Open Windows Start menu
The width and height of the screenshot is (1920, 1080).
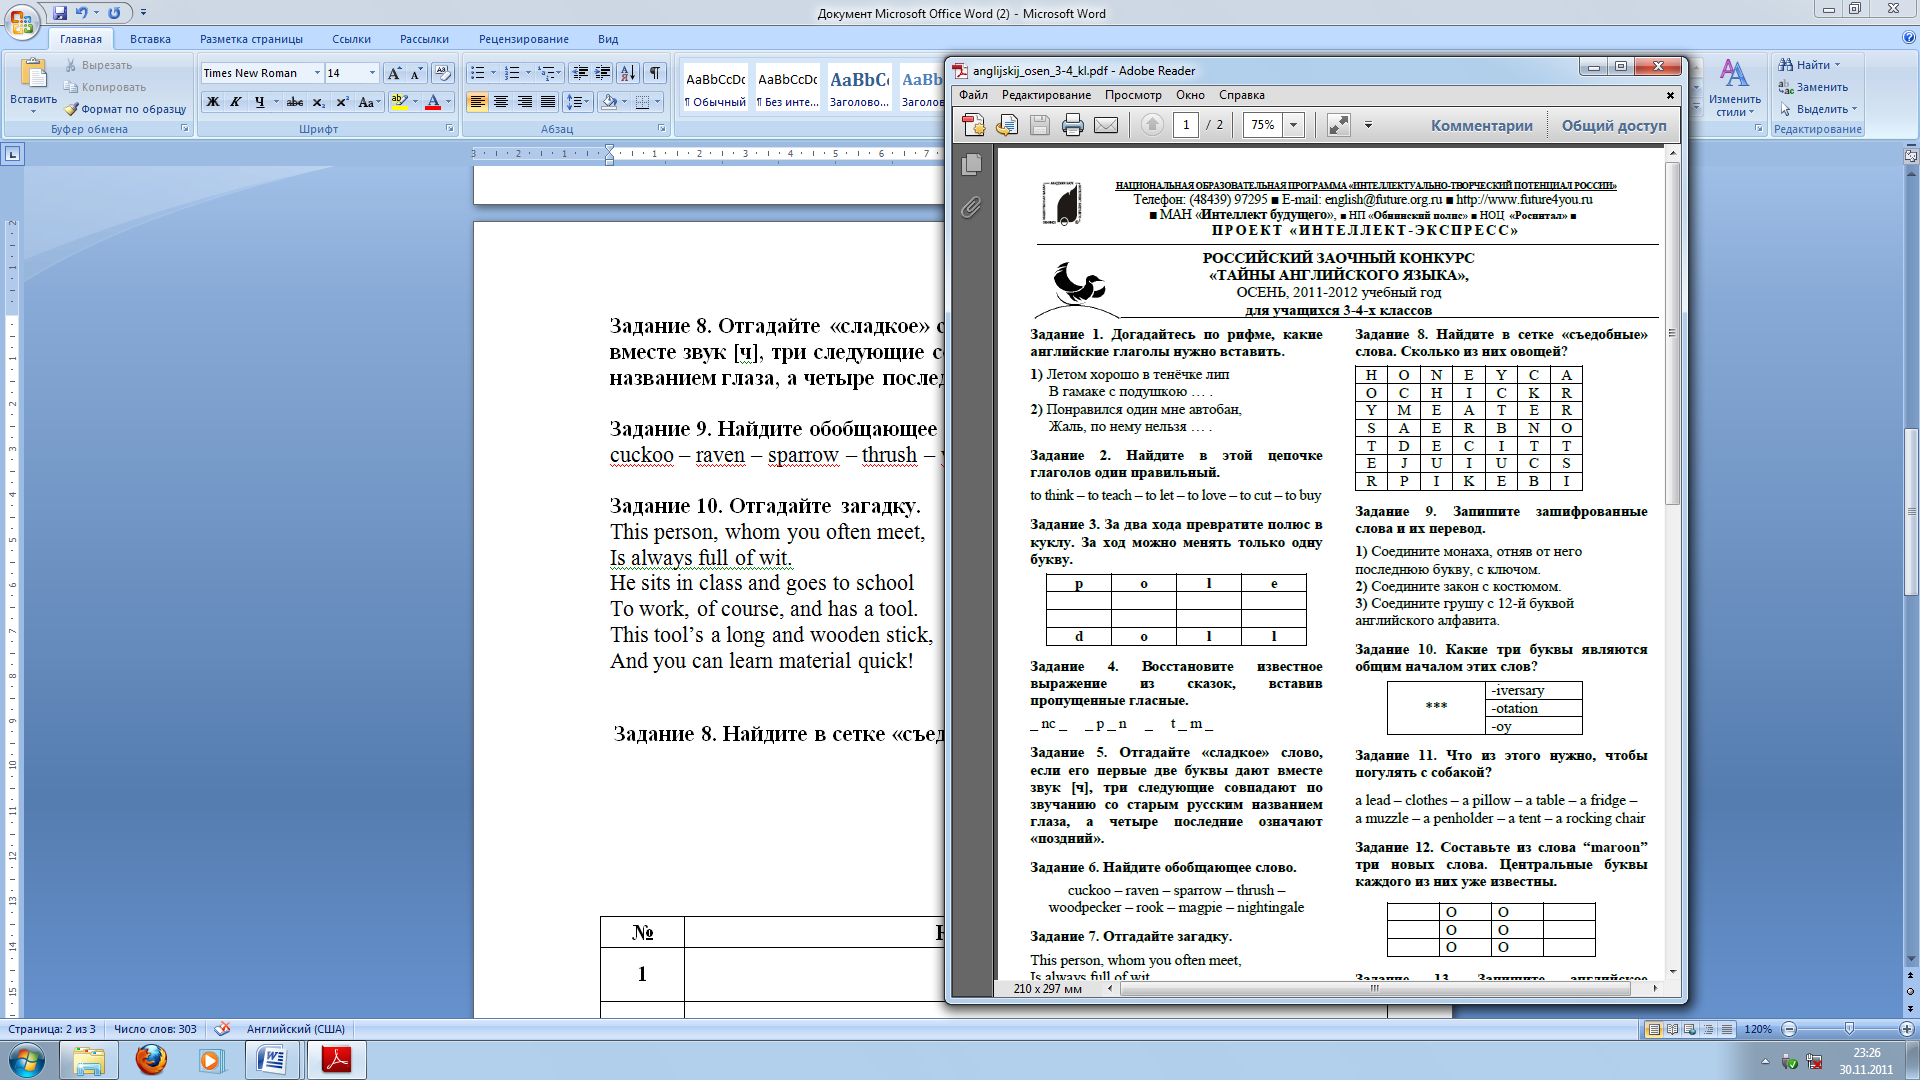(x=26, y=1060)
